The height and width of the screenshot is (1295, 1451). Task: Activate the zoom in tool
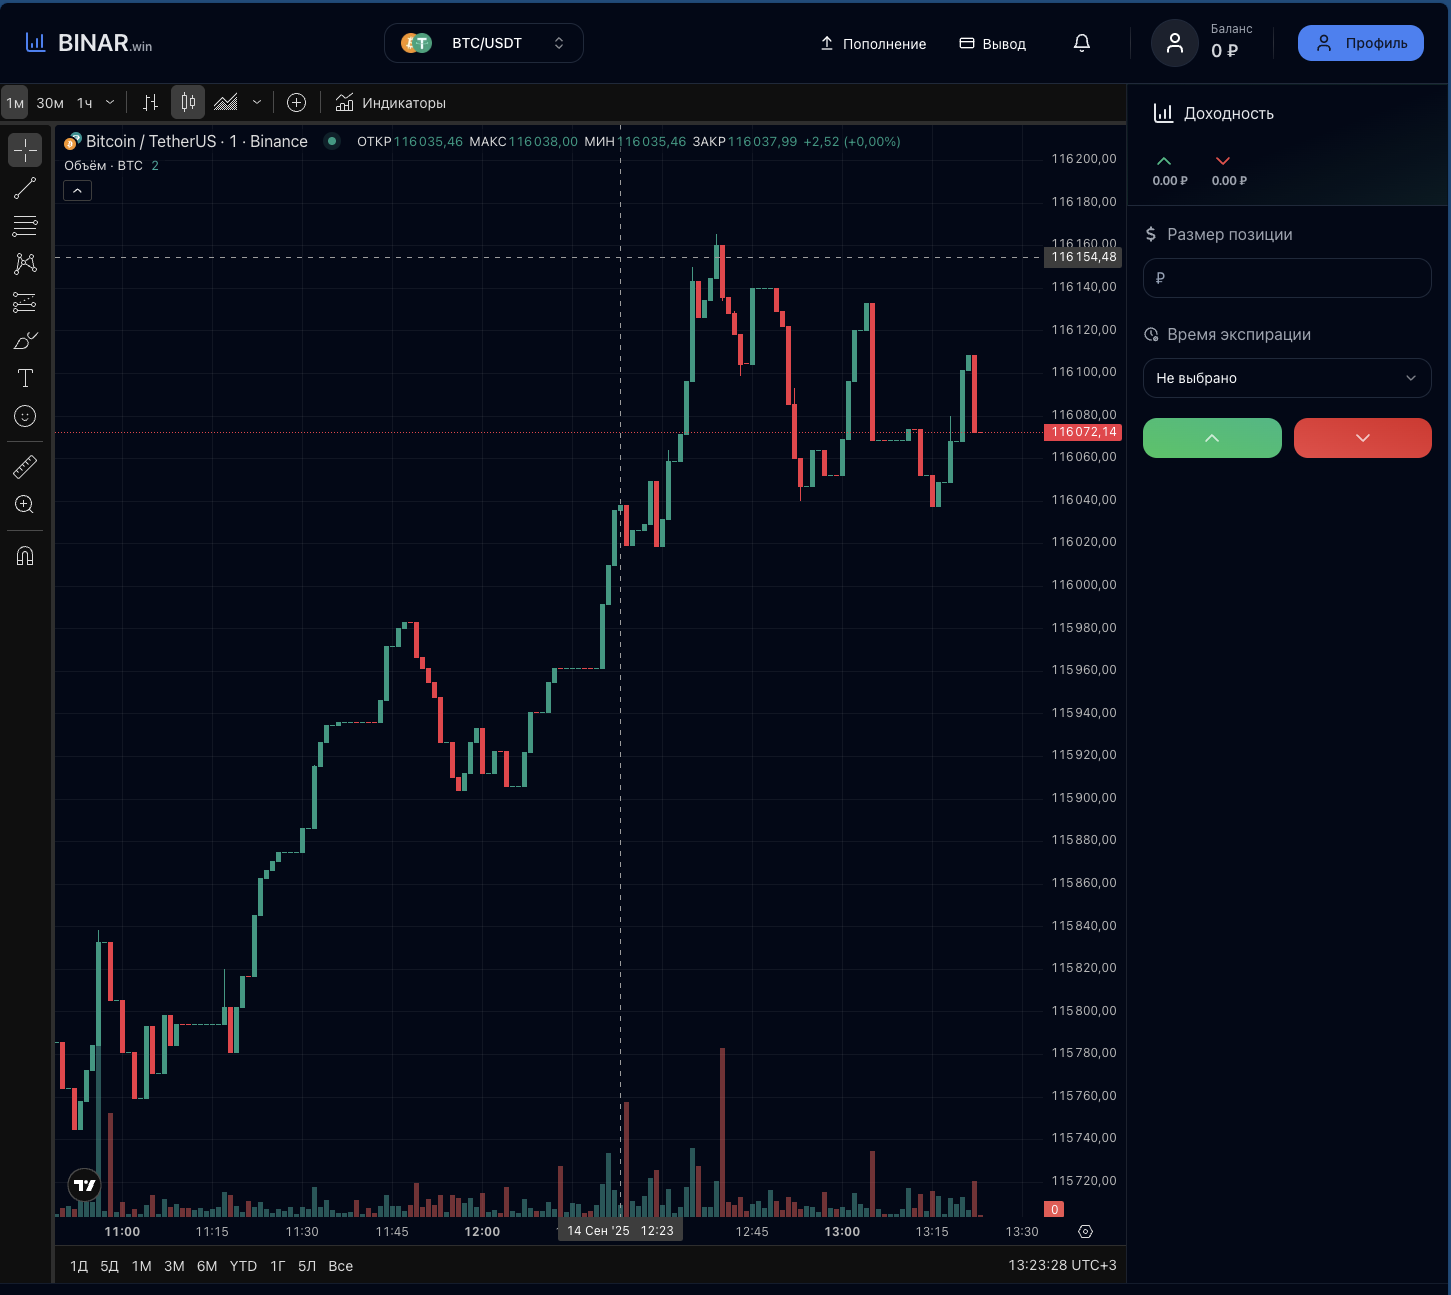[x=25, y=504]
